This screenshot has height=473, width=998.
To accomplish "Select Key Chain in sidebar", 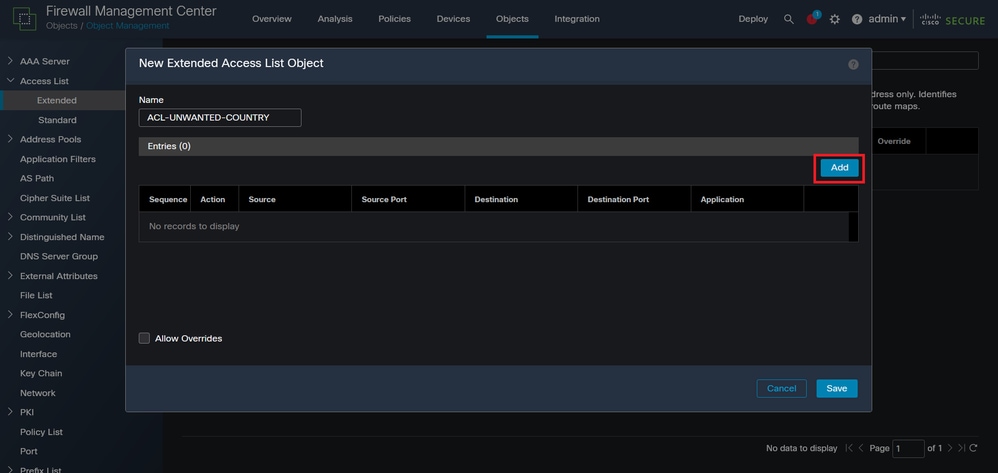I will coord(41,373).
